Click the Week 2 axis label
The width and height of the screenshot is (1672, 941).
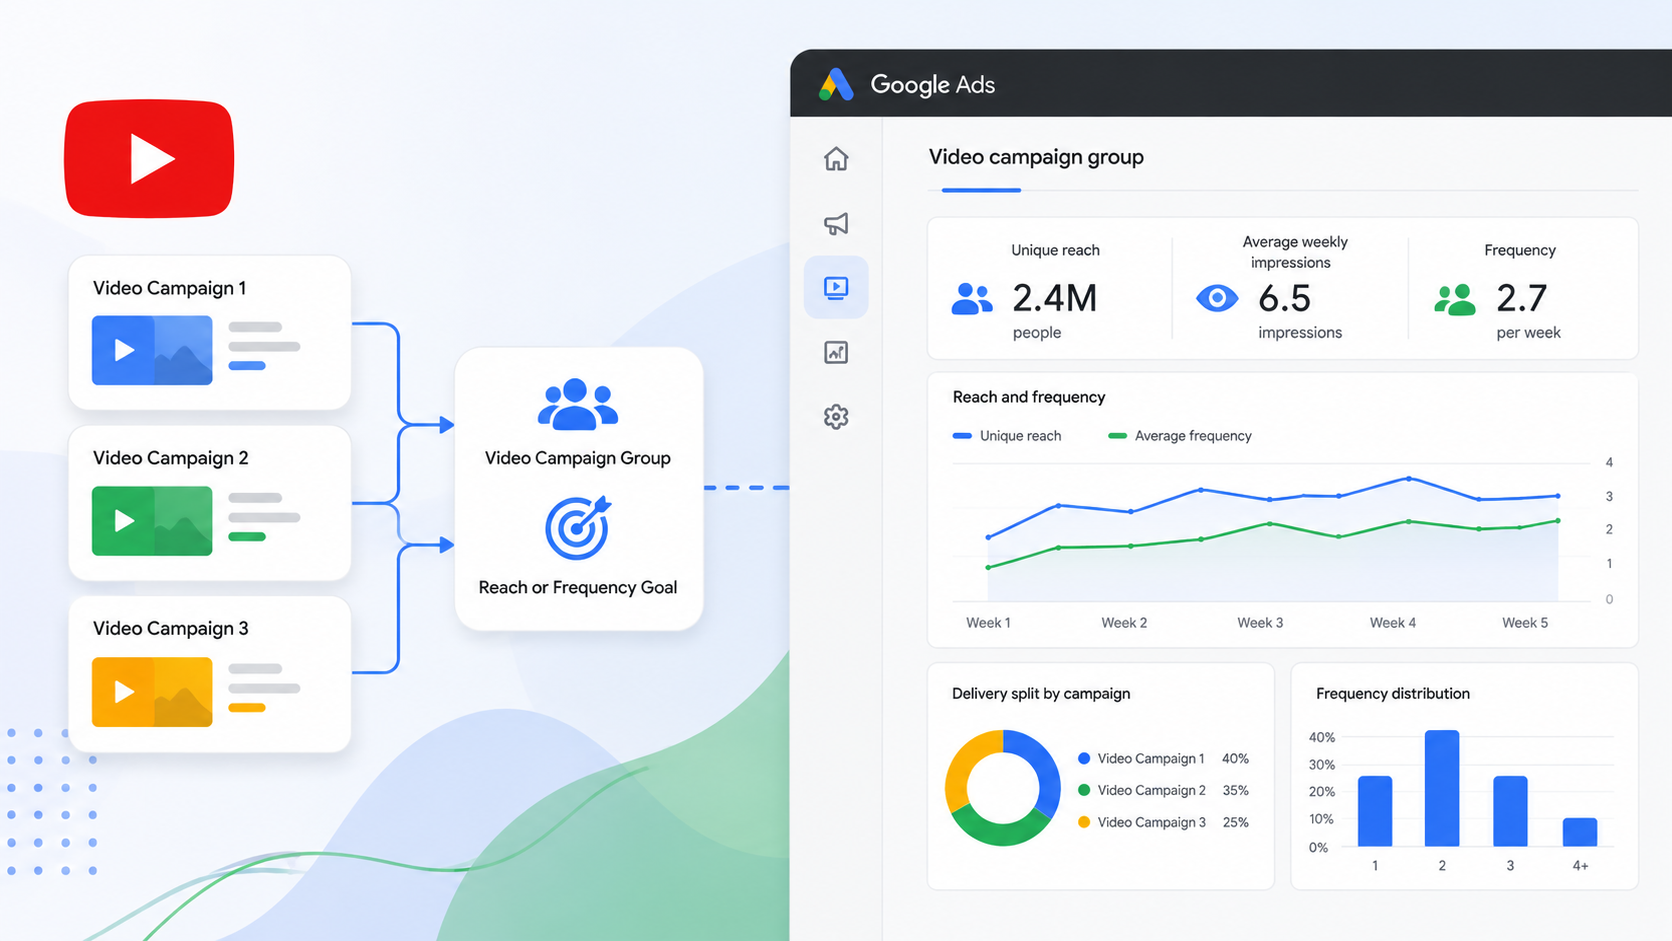[x=1124, y=623]
